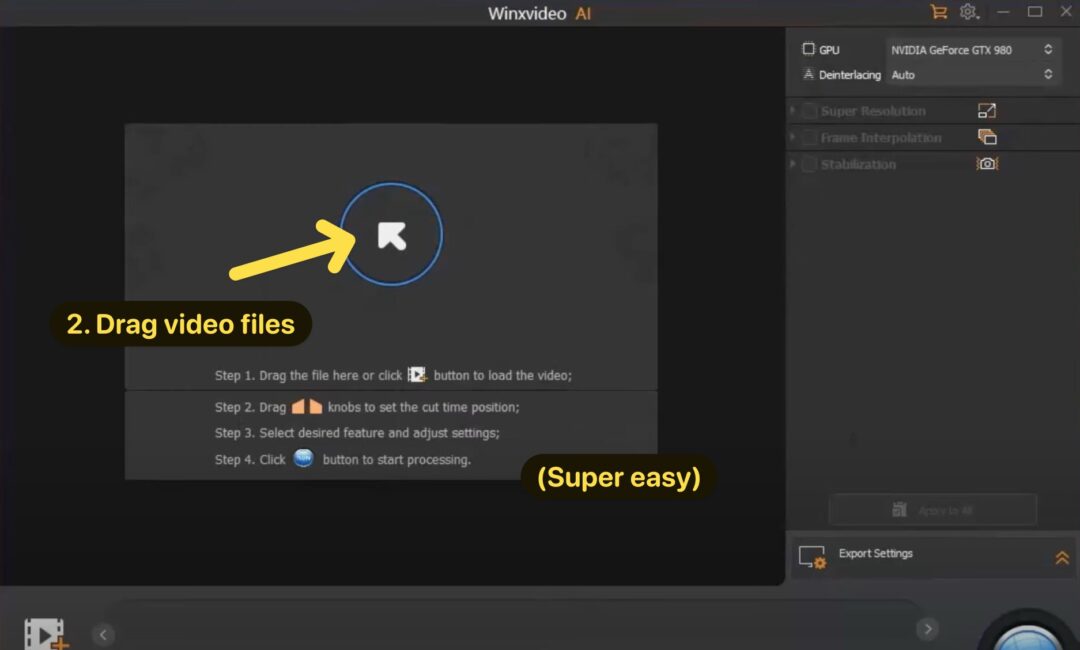Click the Super Resolution upscale icon

[x=987, y=110]
